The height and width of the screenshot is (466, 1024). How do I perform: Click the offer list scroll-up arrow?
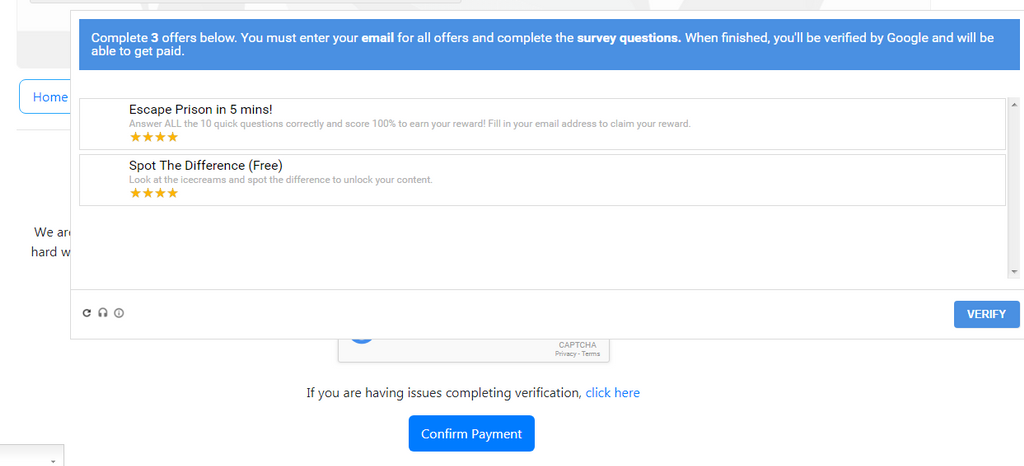tap(1014, 104)
